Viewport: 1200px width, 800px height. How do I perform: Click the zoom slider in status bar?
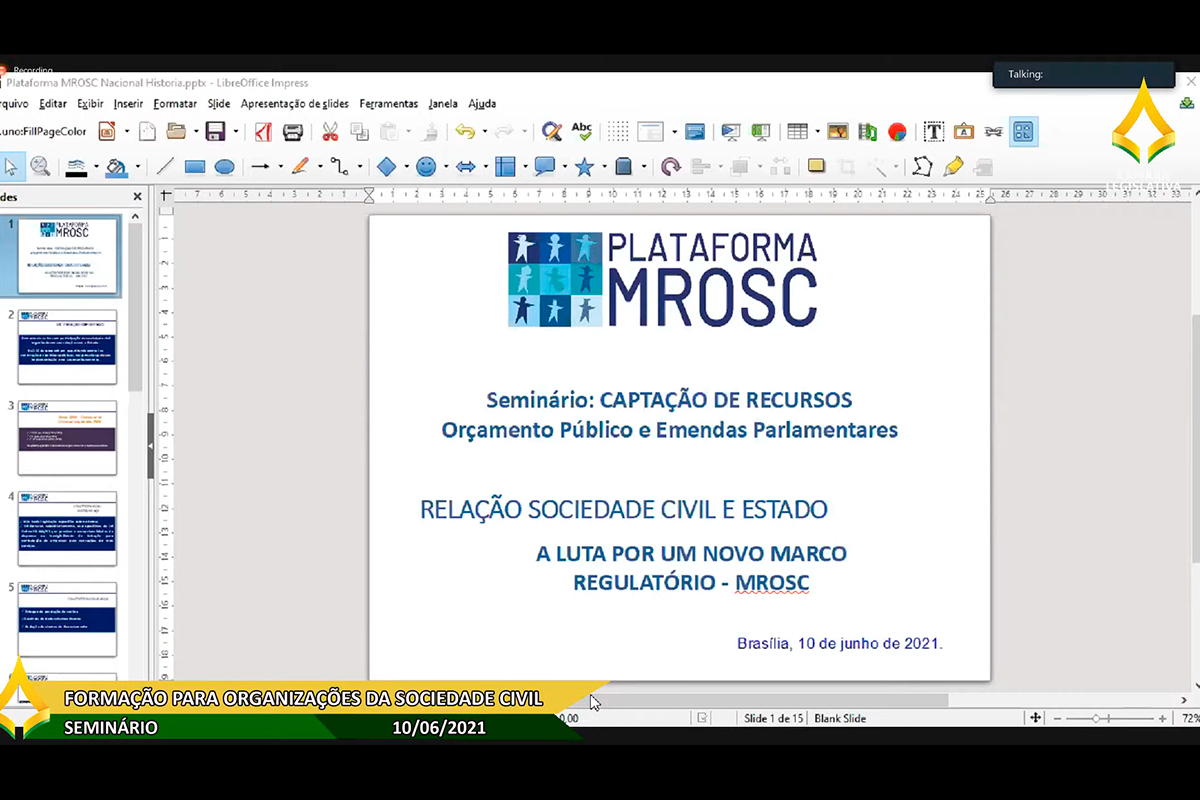pos(1097,718)
